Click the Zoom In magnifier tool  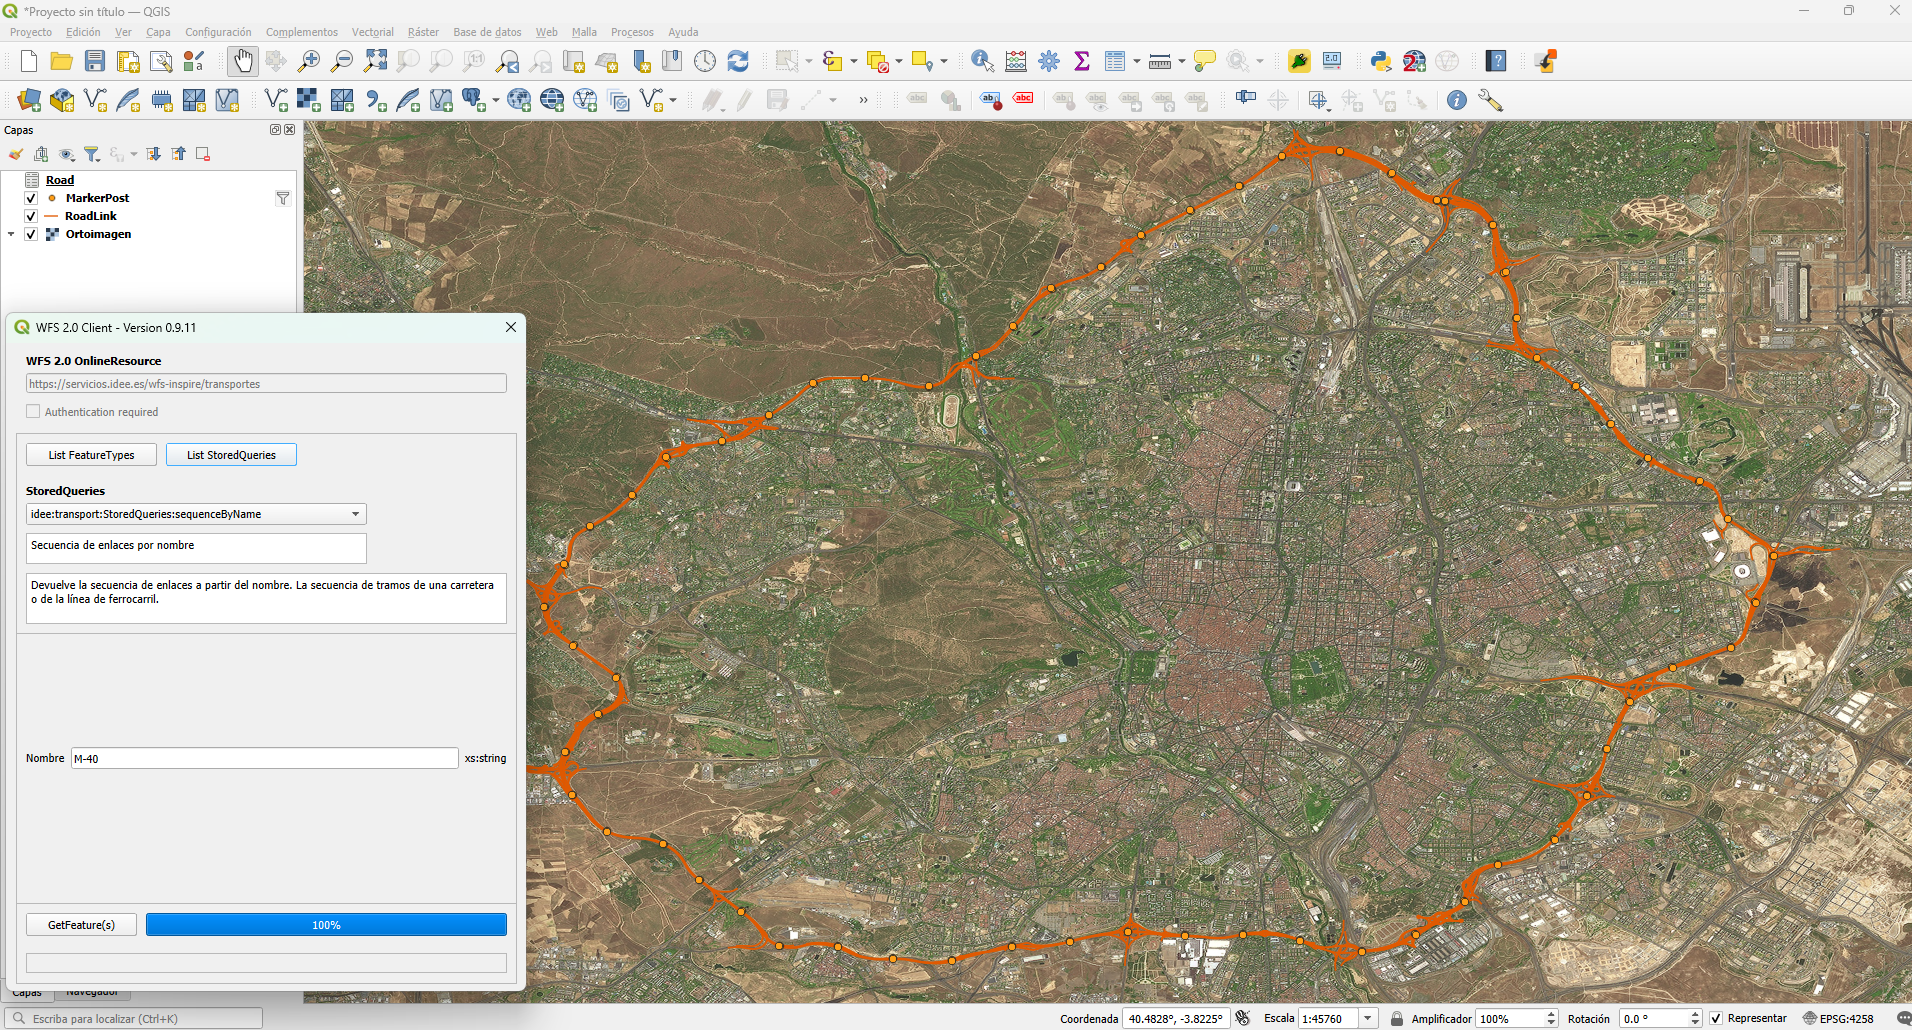pos(309,62)
